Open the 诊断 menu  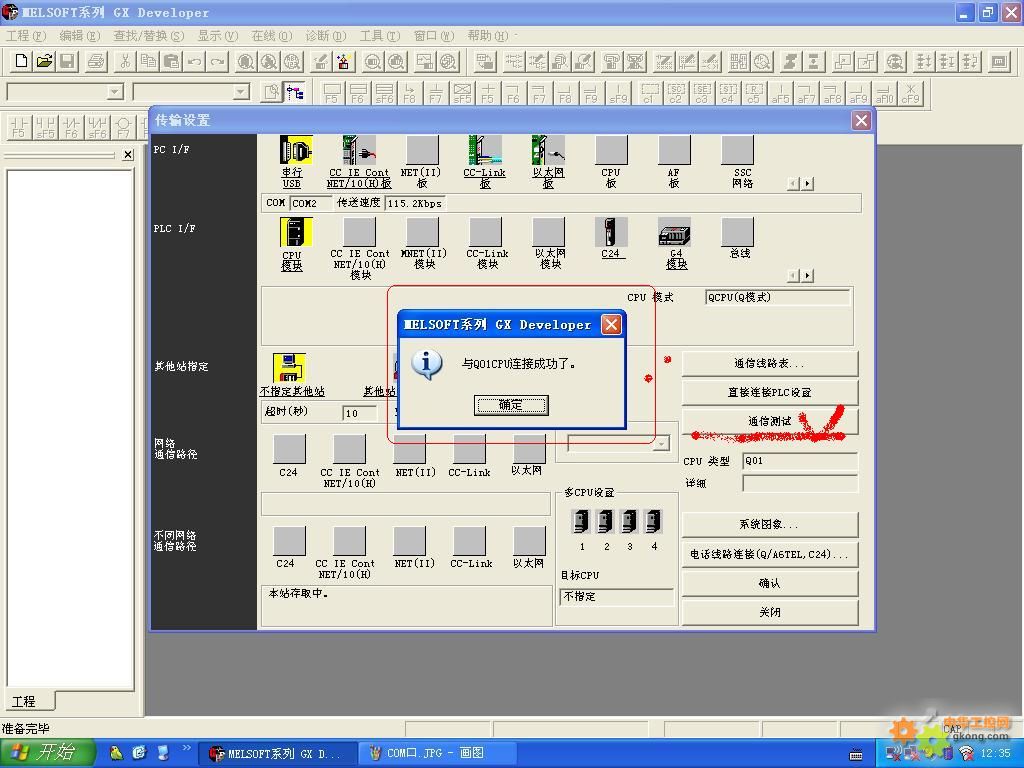coord(325,35)
